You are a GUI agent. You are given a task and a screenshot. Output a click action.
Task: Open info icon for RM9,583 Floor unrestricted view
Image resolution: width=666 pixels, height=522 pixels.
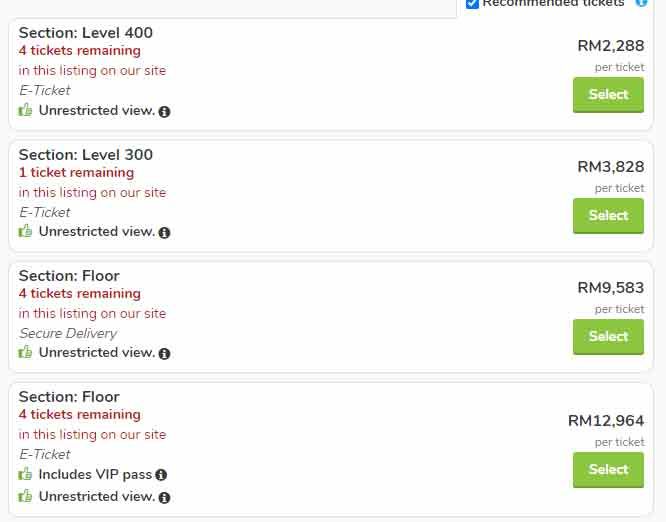coord(165,354)
